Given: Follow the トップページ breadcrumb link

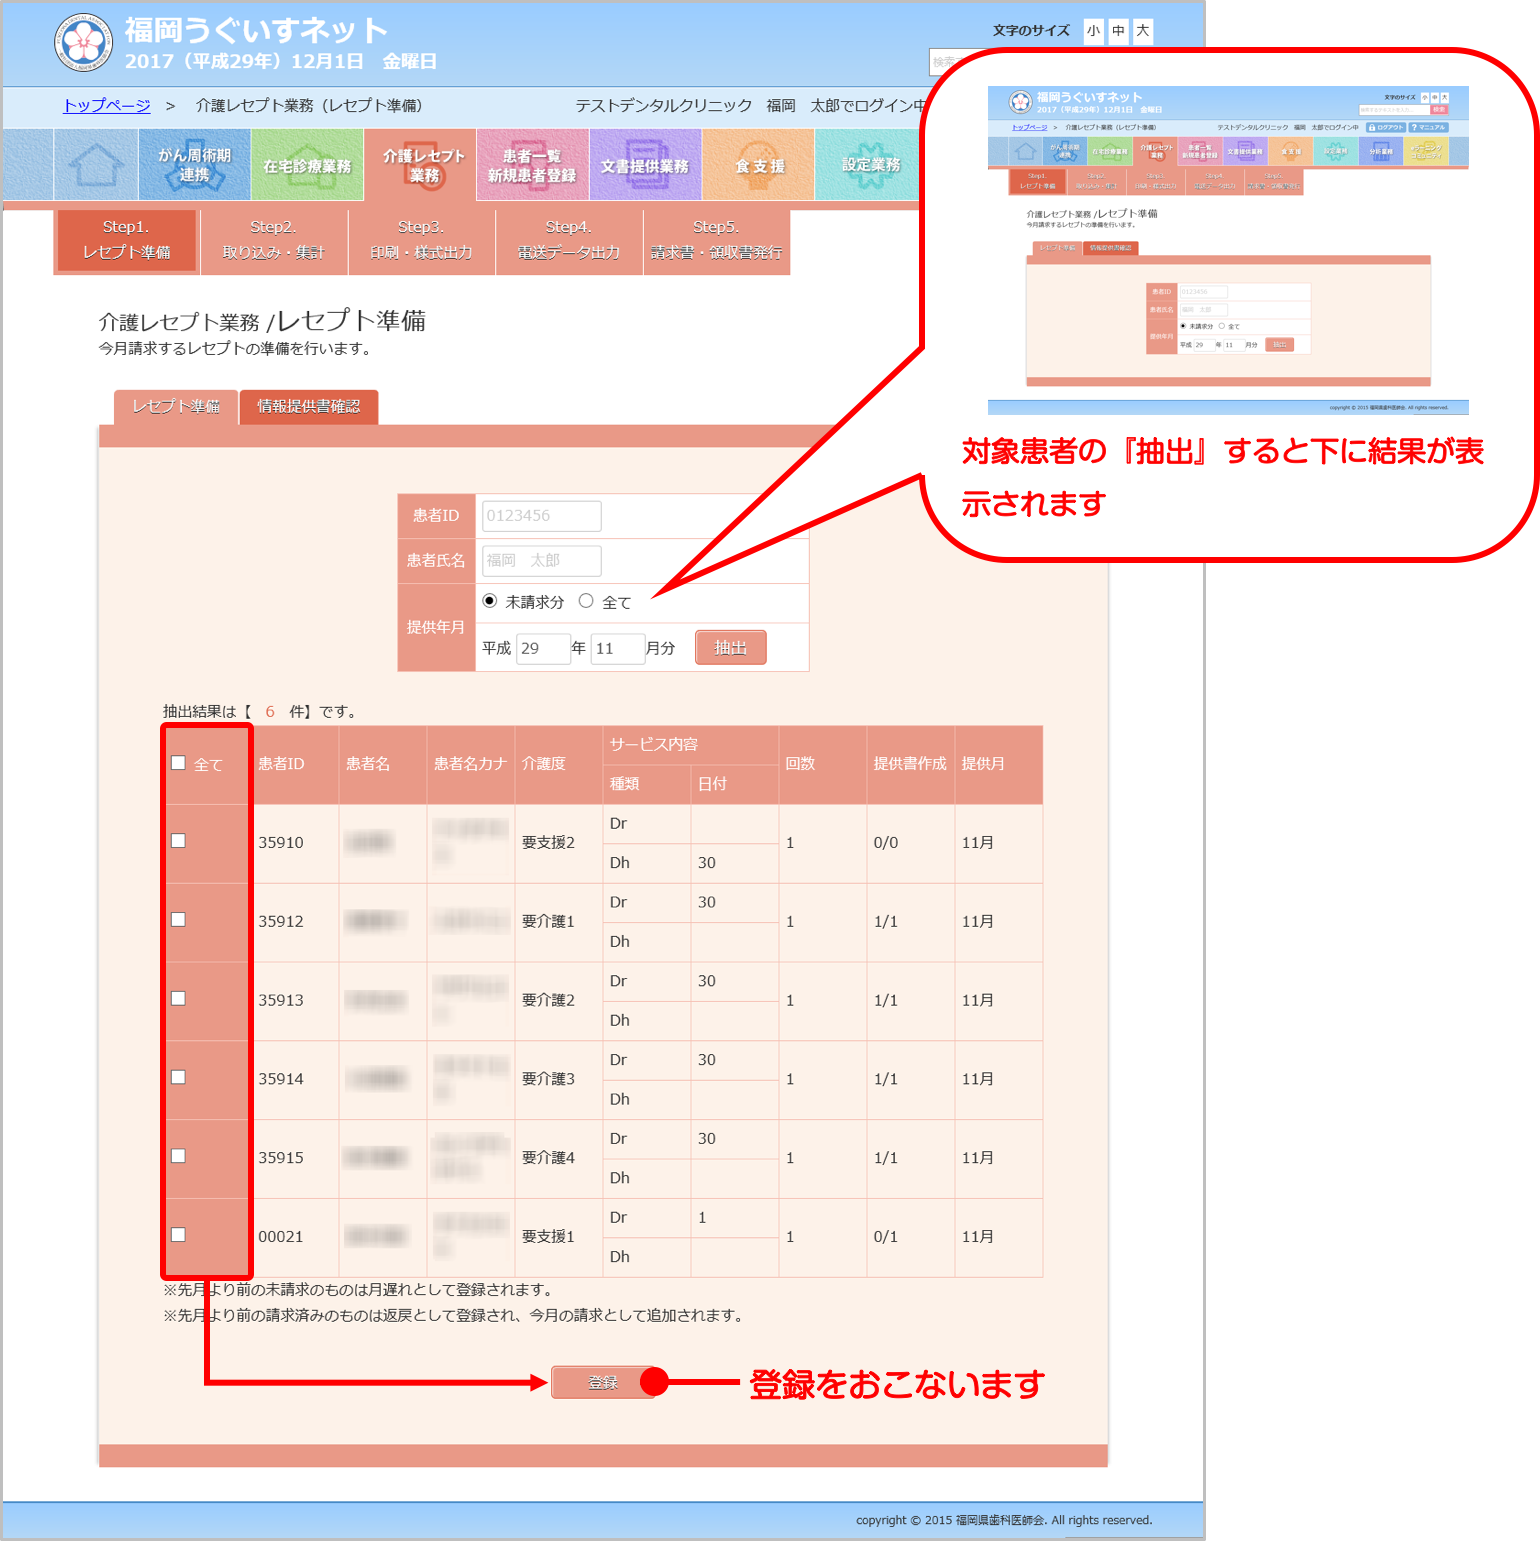Looking at the screenshot, I should 107,106.
